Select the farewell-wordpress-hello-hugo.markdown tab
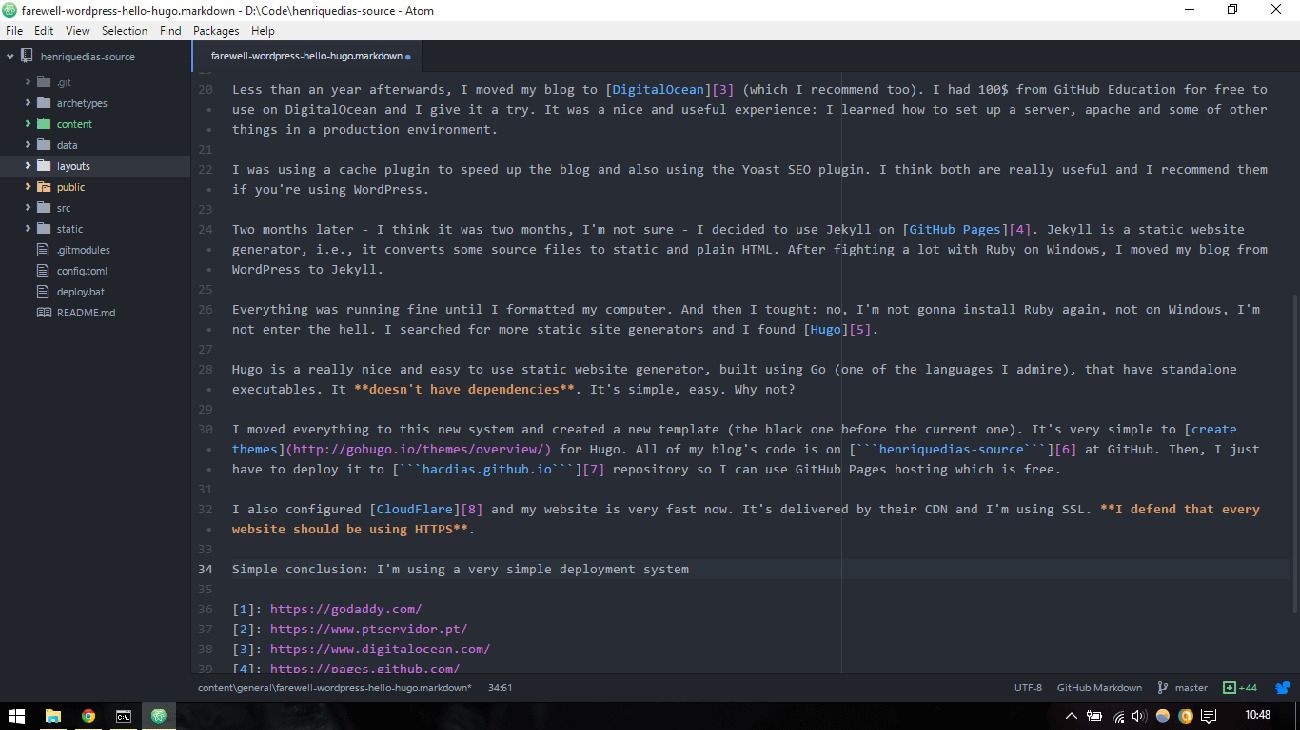Image resolution: width=1300 pixels, height=730 pixels. click(306, 57)
